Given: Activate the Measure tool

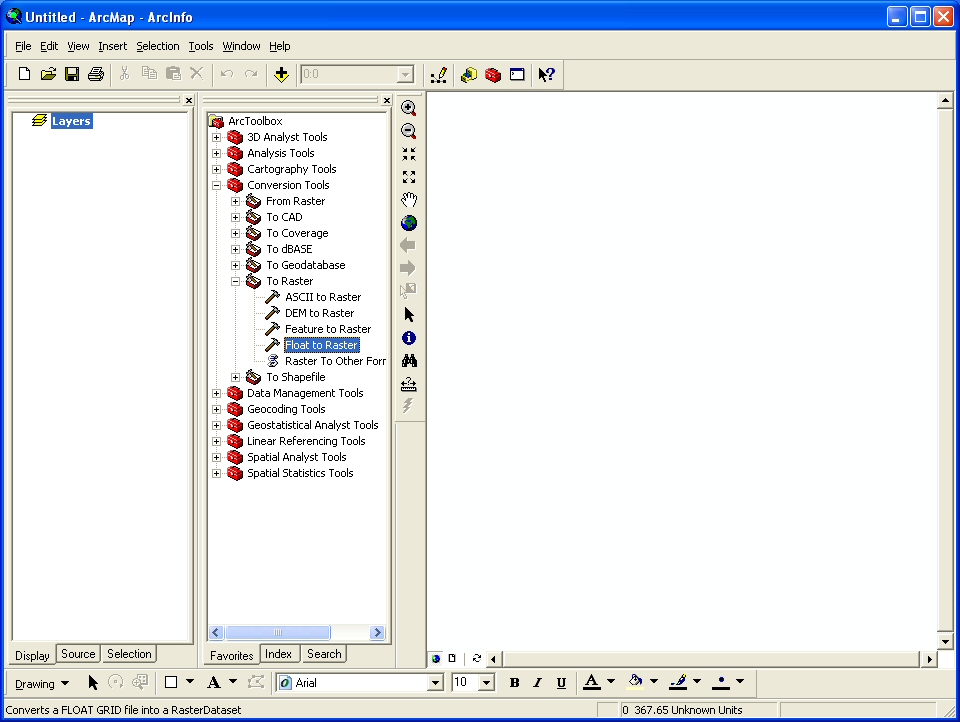Looking at the screenshot, I should click(409, 384).
